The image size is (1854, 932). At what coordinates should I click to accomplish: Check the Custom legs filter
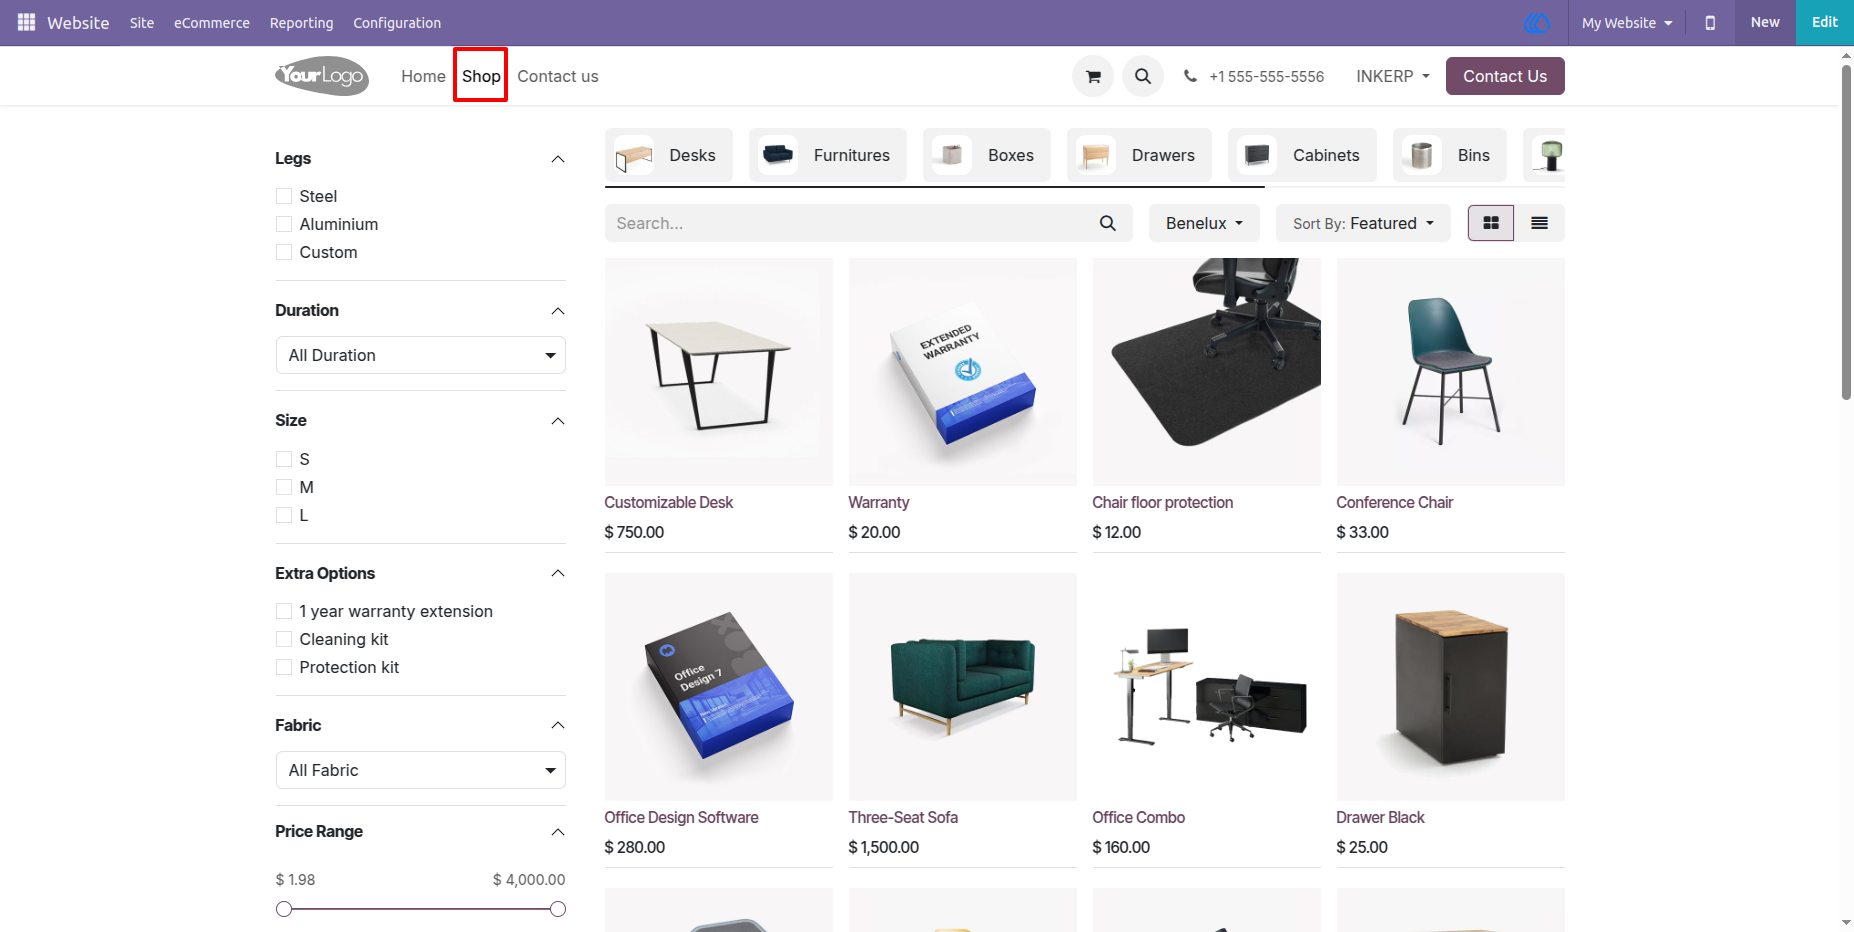click(284, 252)
